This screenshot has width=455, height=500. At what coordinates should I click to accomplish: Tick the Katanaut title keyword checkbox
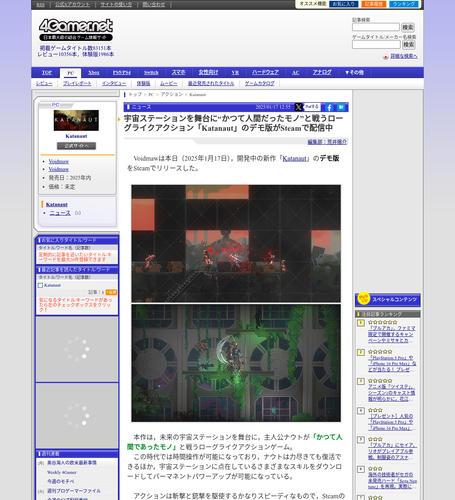40,285
